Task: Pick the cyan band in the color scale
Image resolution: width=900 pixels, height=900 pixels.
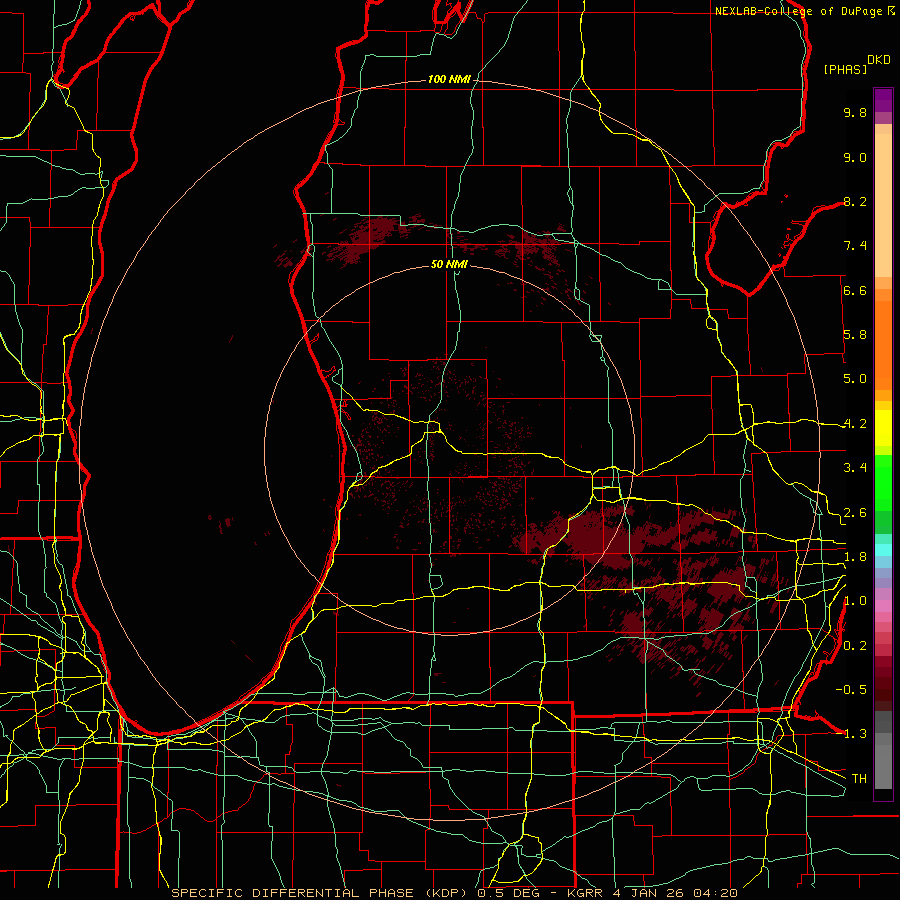Action: (x=883, y=550)
